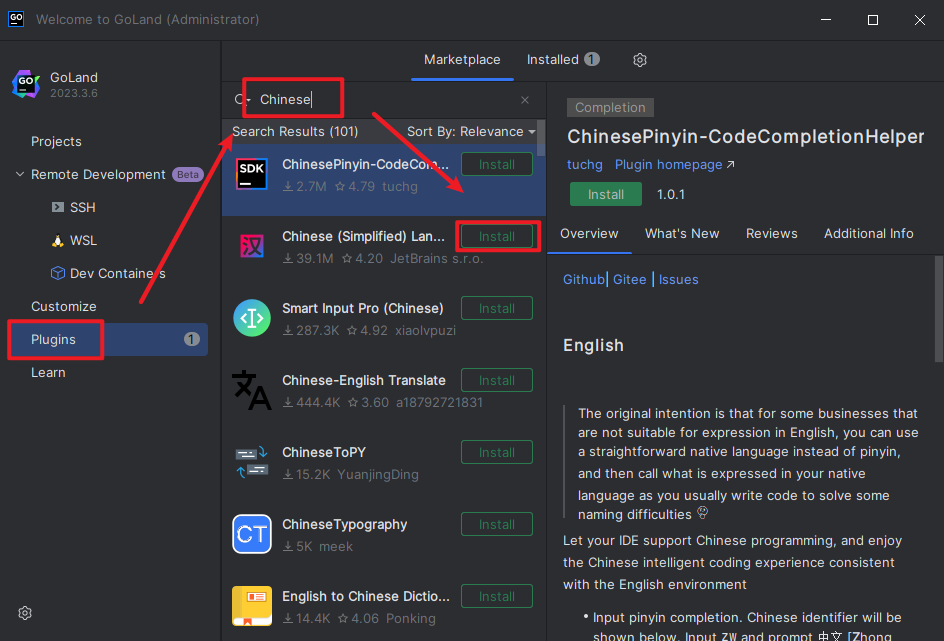944x641 pixels.
Task: Open the Additional Info tab
Action: tap(868, 234)
